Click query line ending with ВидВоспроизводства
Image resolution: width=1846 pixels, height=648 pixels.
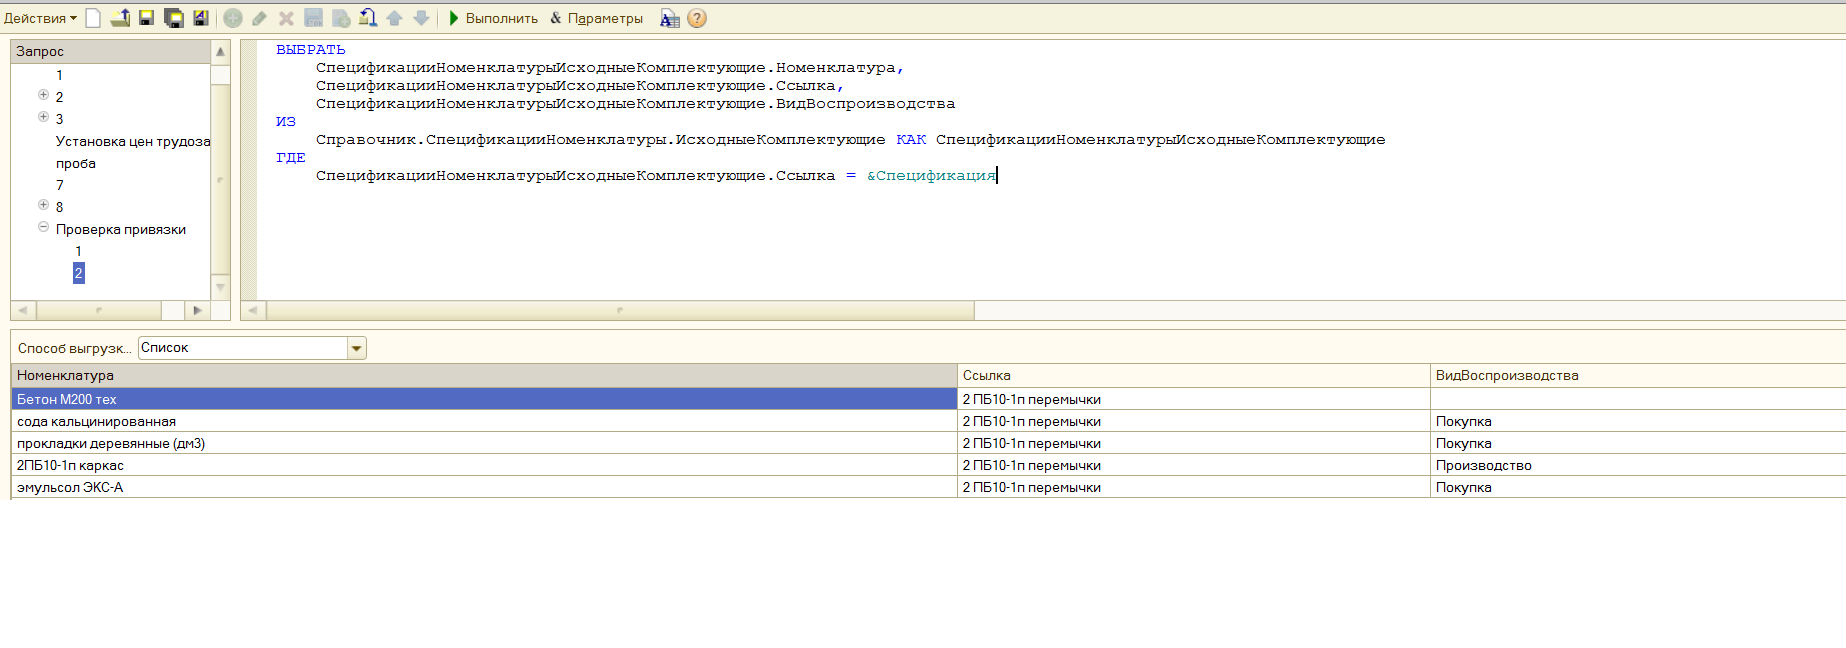click(x=635, y=104)
